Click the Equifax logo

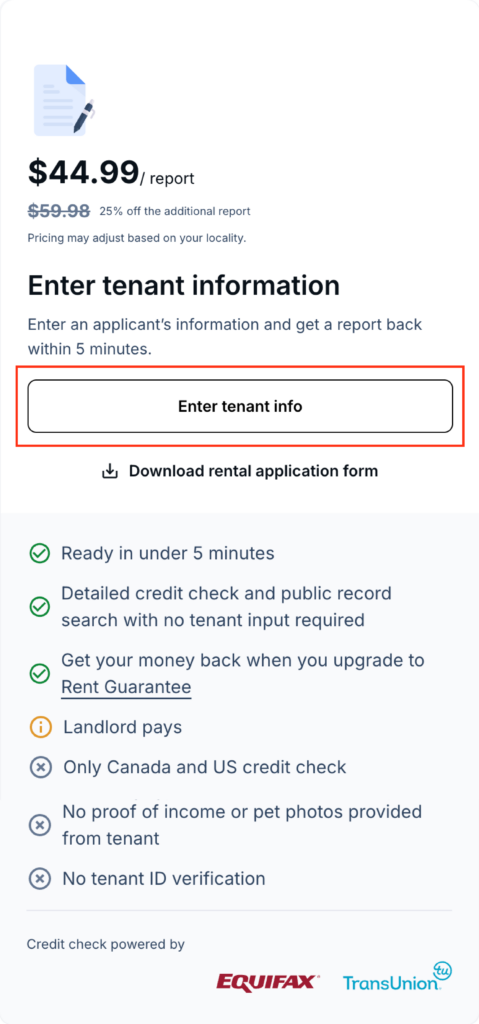[x=269, y=982]
